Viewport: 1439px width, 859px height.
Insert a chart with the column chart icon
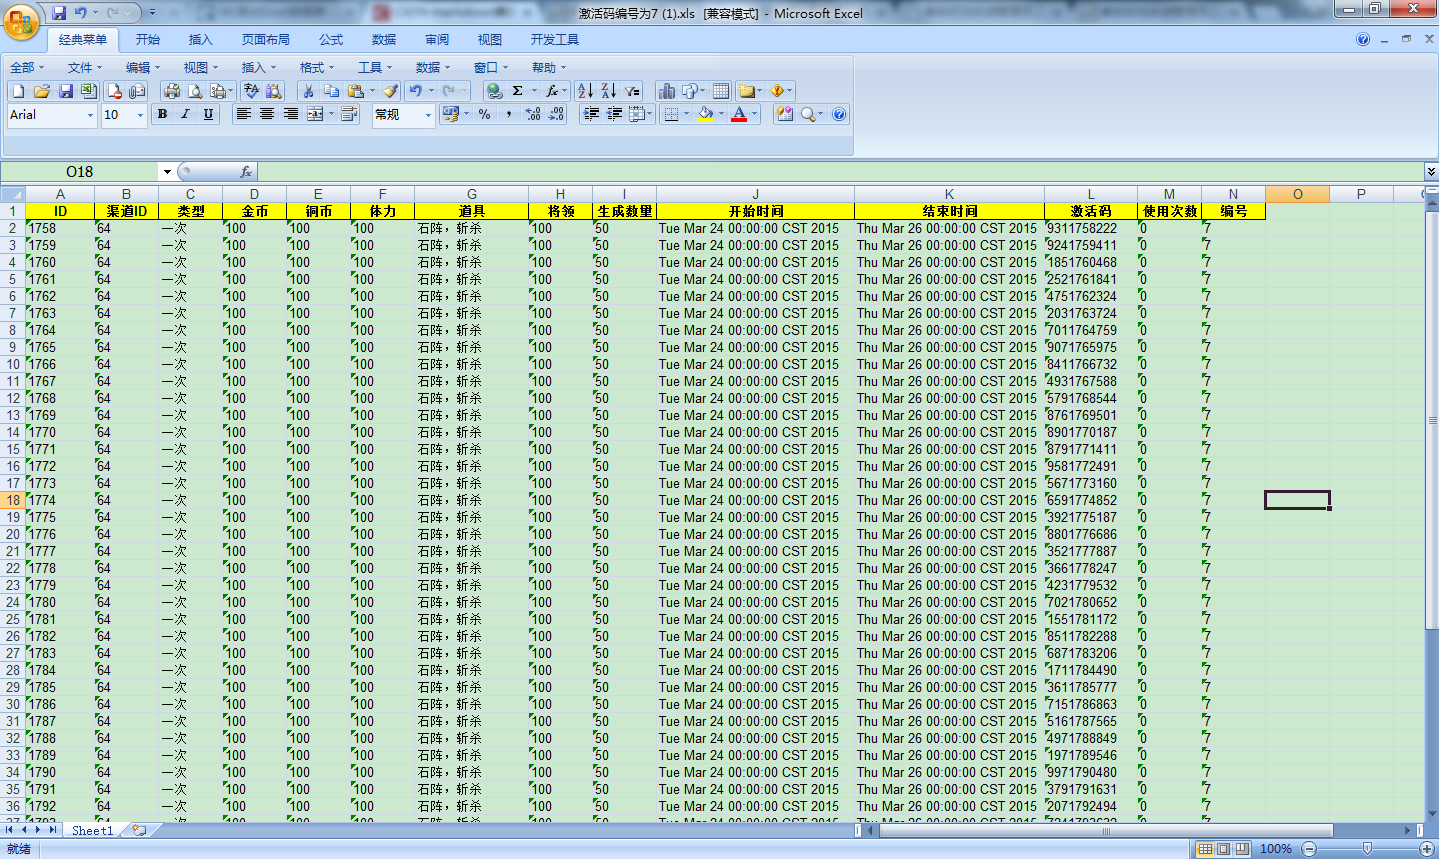(667, 91)
